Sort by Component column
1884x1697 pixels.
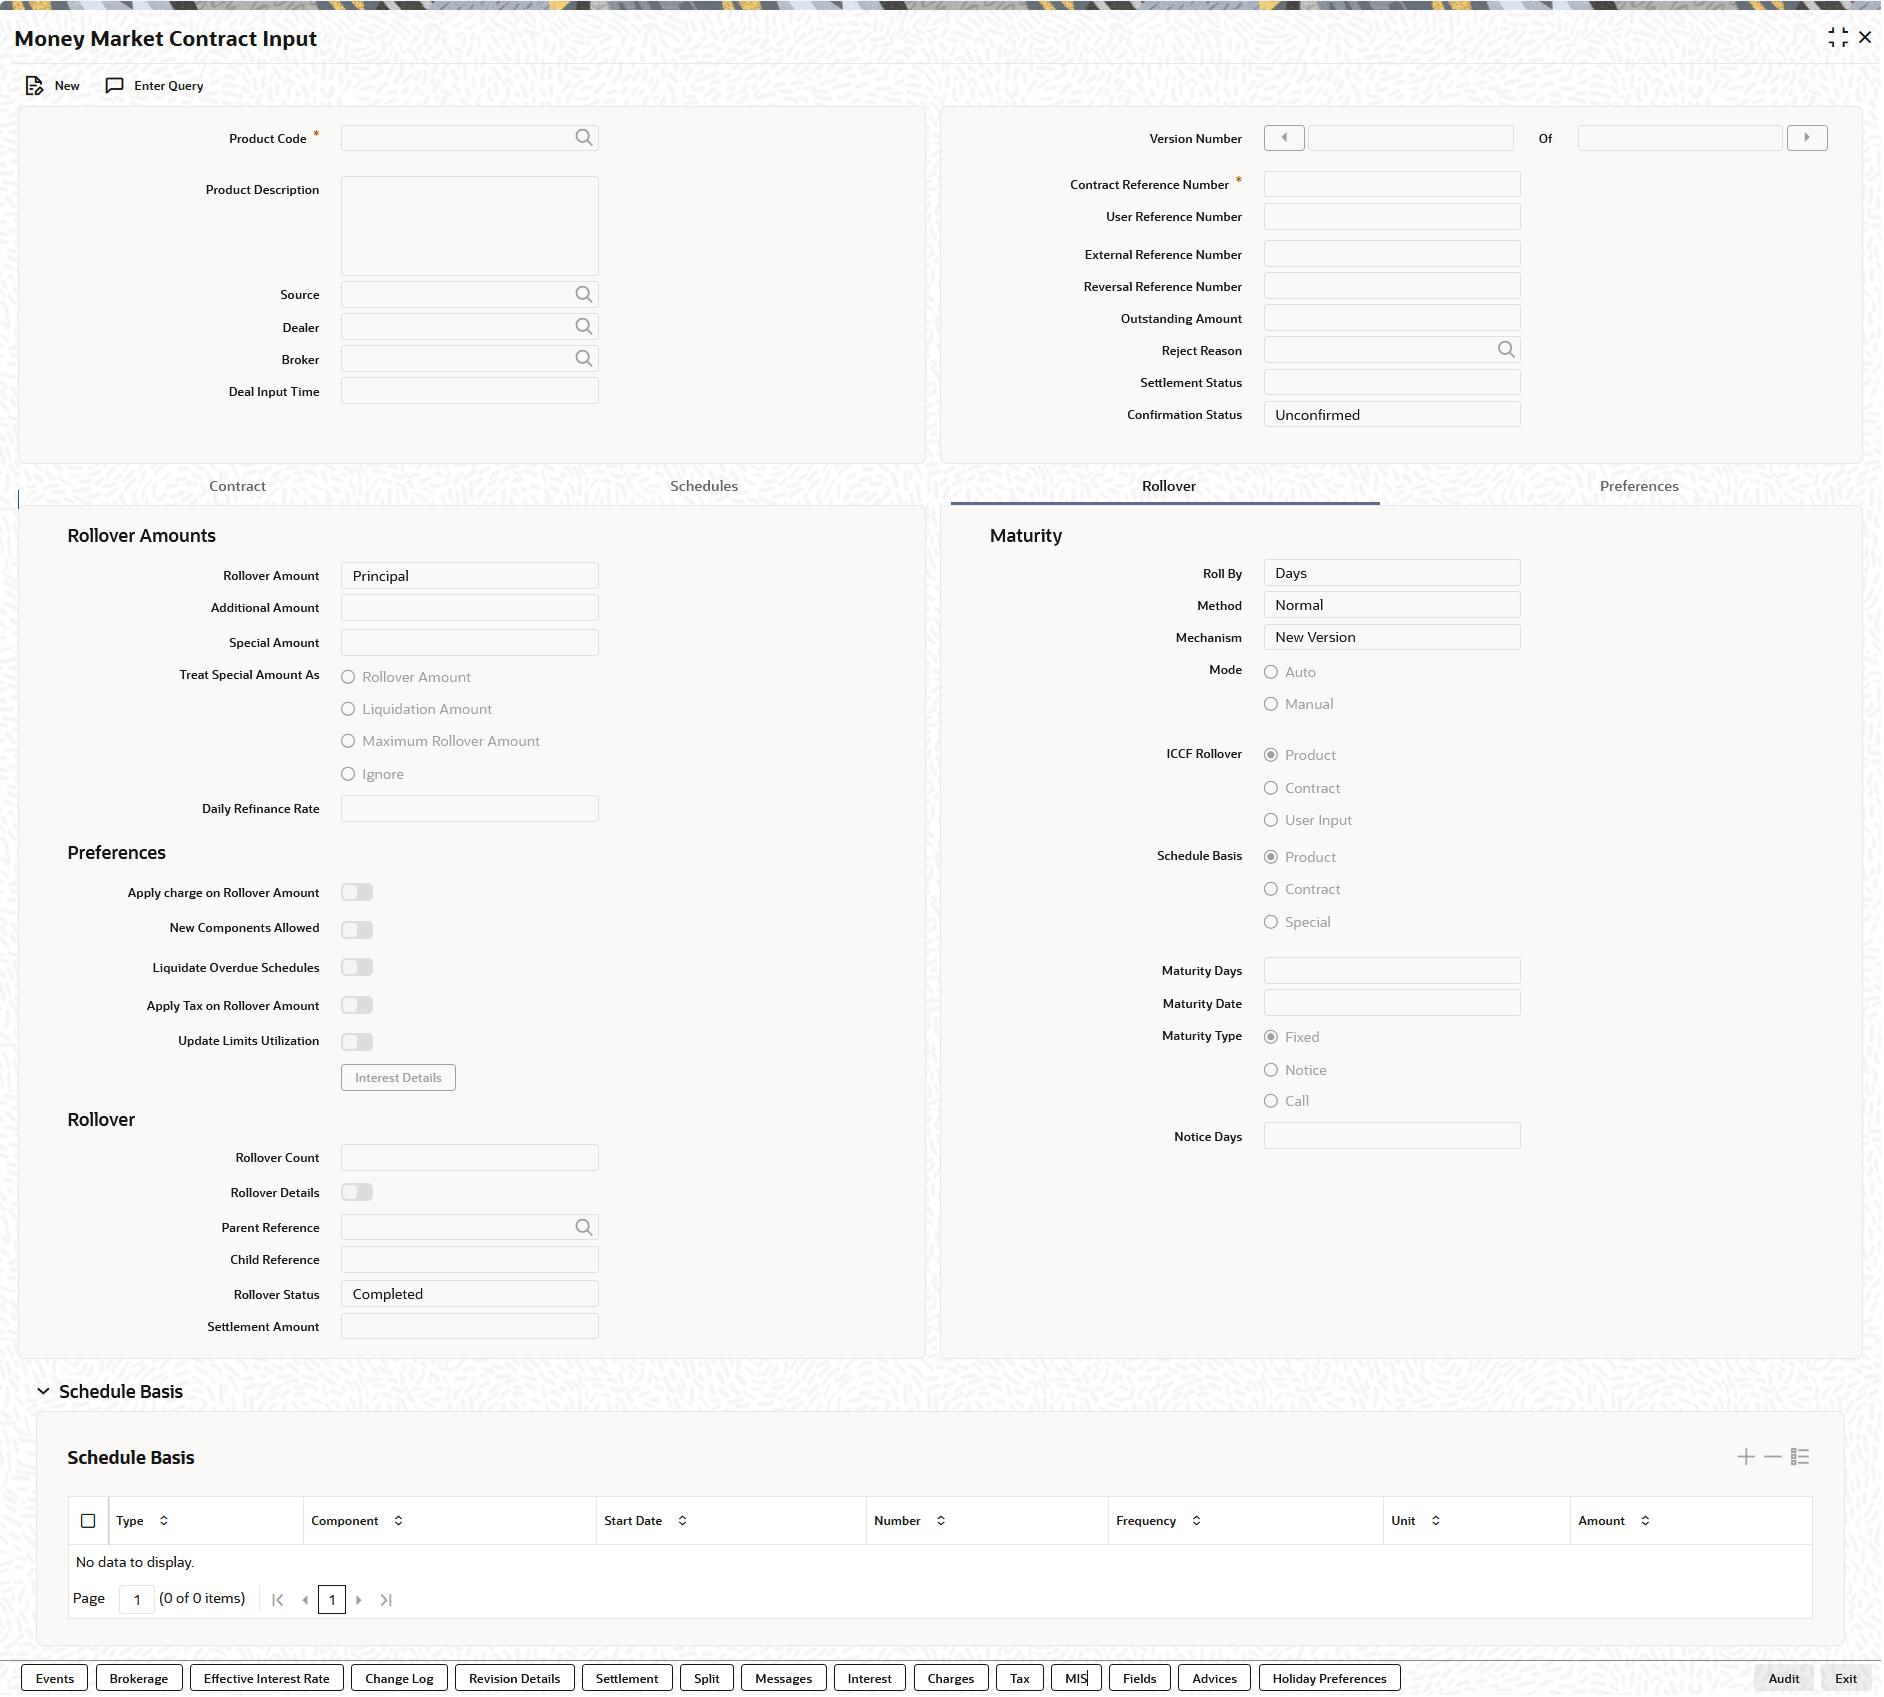pos(398,1521)
